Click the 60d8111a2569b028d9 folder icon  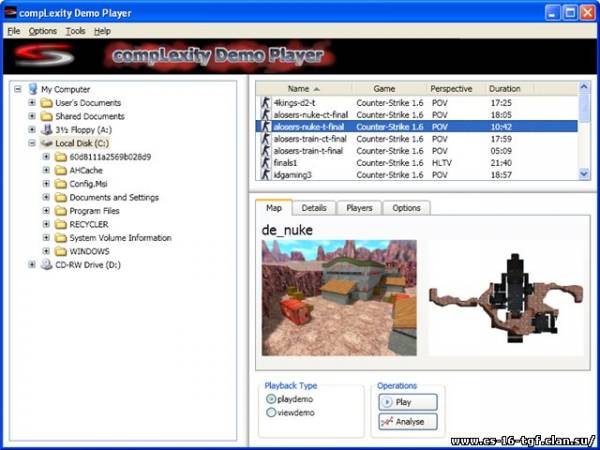click(60, 157)
